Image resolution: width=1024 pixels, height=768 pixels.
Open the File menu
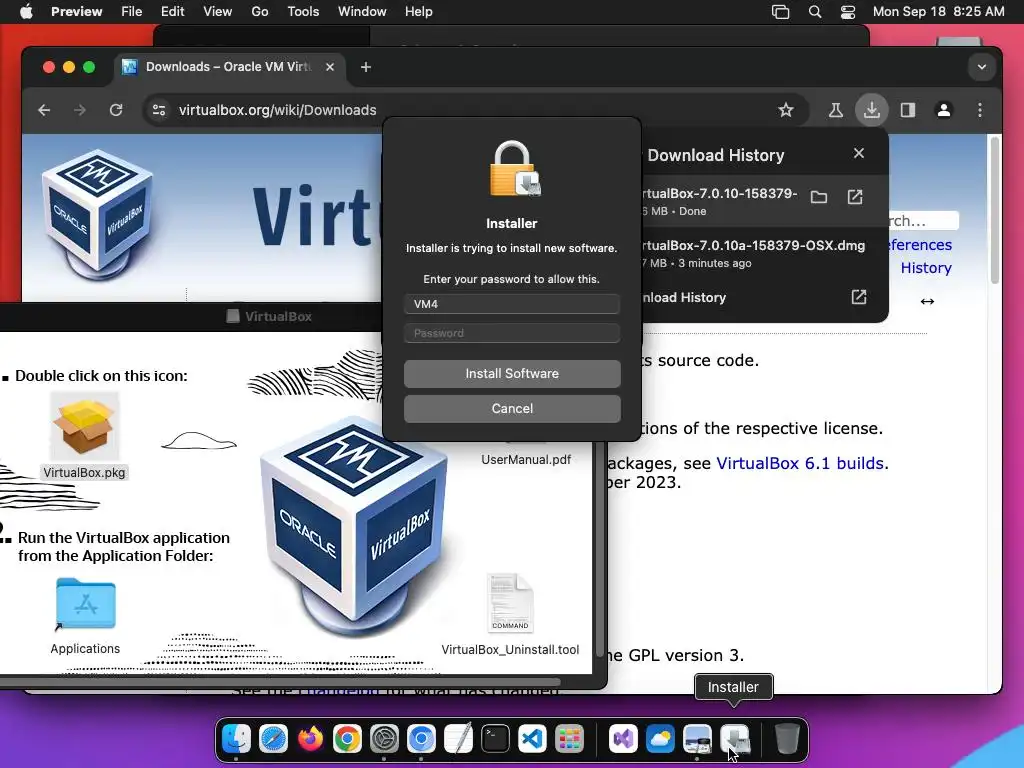(131, 12)
